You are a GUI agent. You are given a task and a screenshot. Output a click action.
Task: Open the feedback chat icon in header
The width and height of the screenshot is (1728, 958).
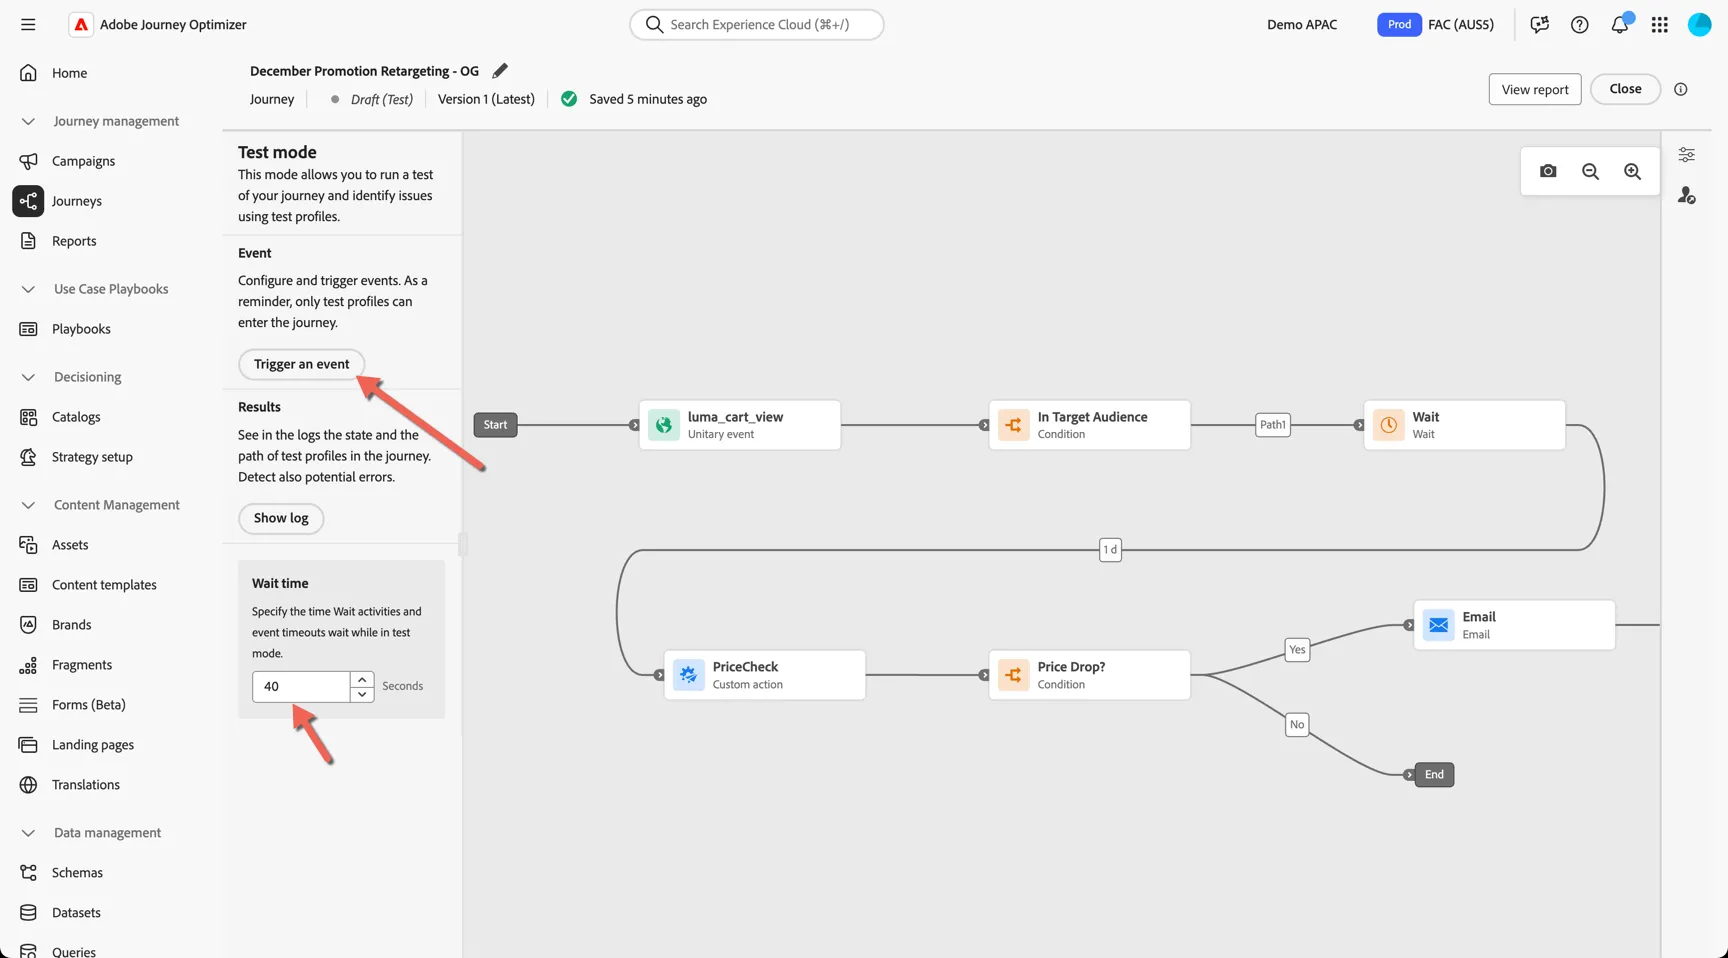[x=1539, y=24]
